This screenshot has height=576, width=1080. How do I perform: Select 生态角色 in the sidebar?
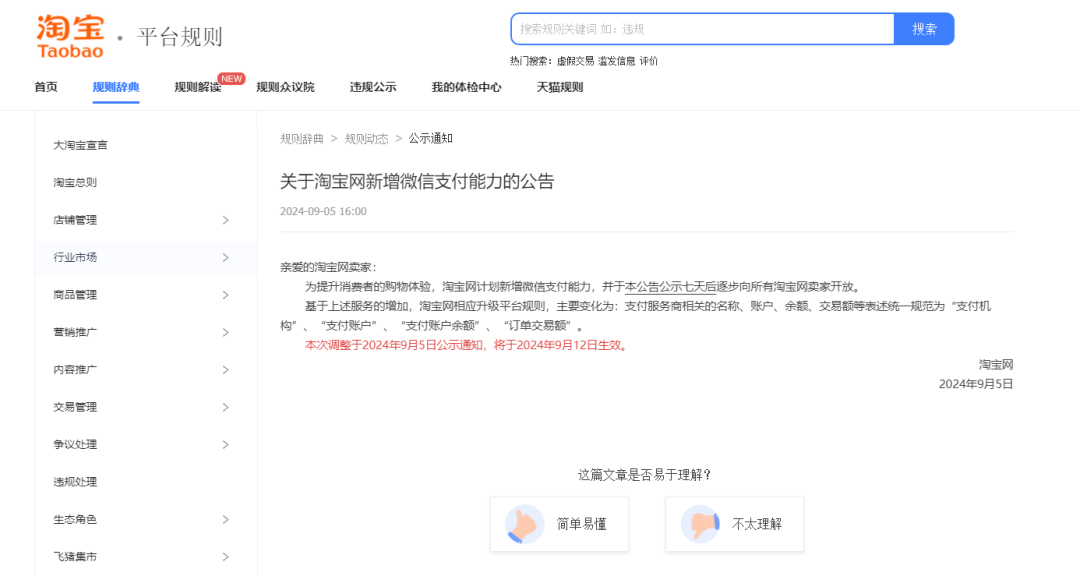click(x=75, y=520)
